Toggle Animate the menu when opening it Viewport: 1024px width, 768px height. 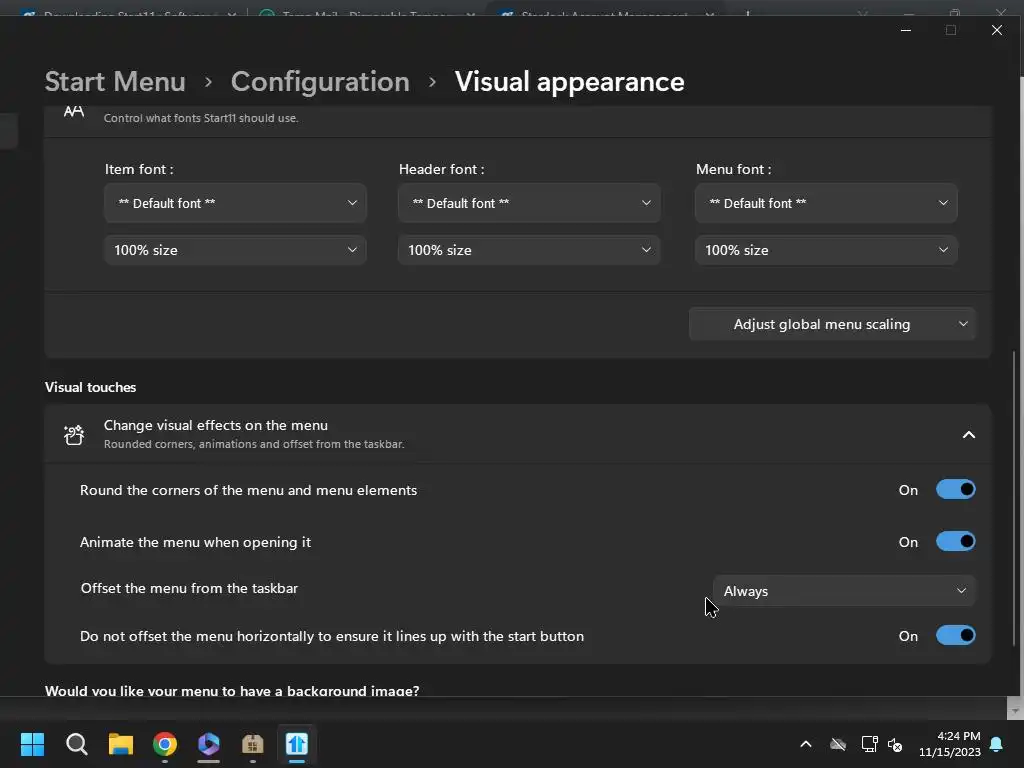point(955,541)
